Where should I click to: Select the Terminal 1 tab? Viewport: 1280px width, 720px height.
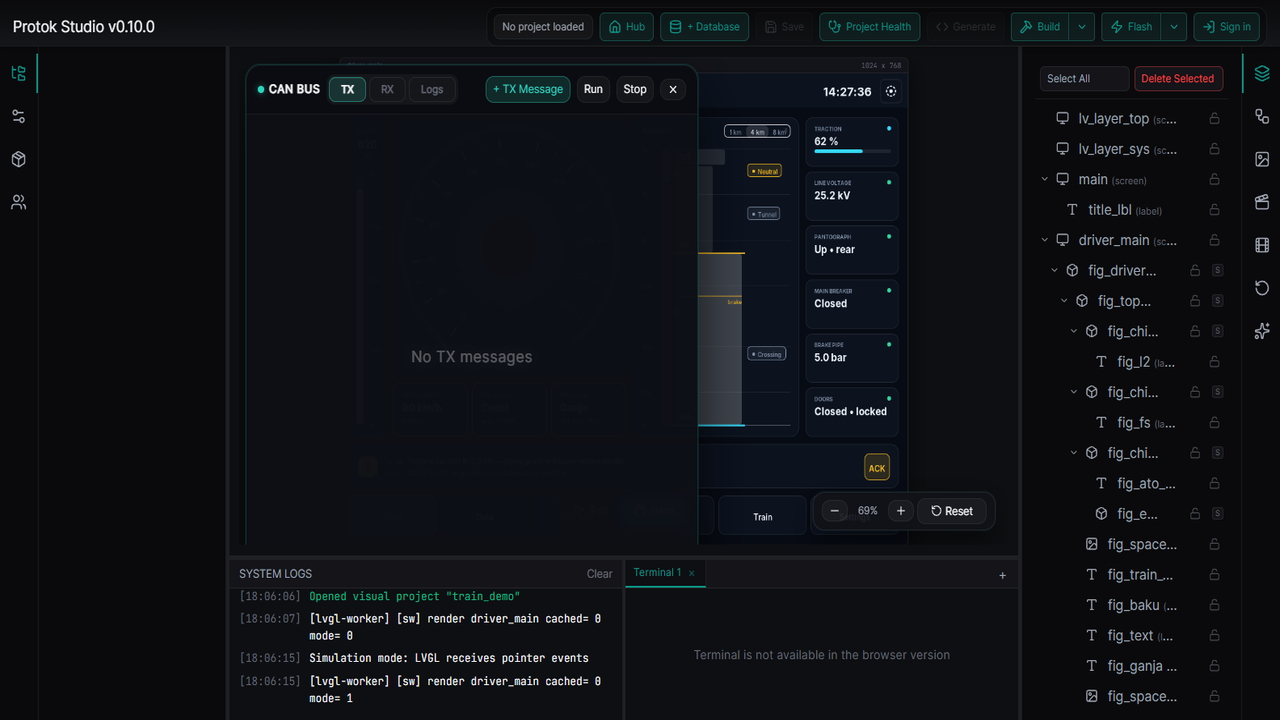pyautogui.click(x=657, y=573)
